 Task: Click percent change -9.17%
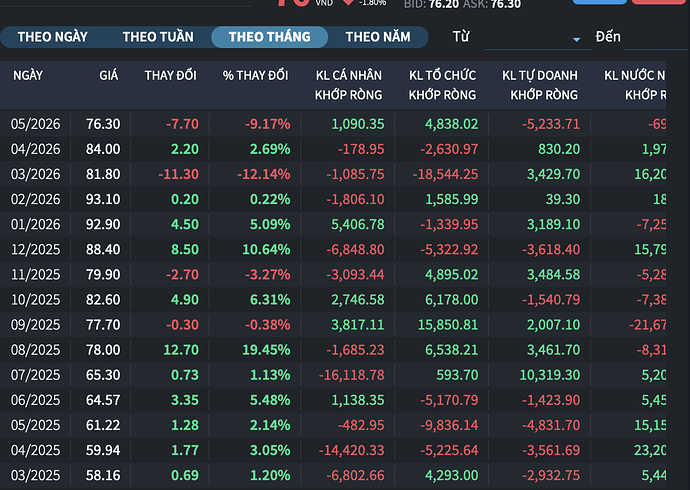[x=268, y=124]
